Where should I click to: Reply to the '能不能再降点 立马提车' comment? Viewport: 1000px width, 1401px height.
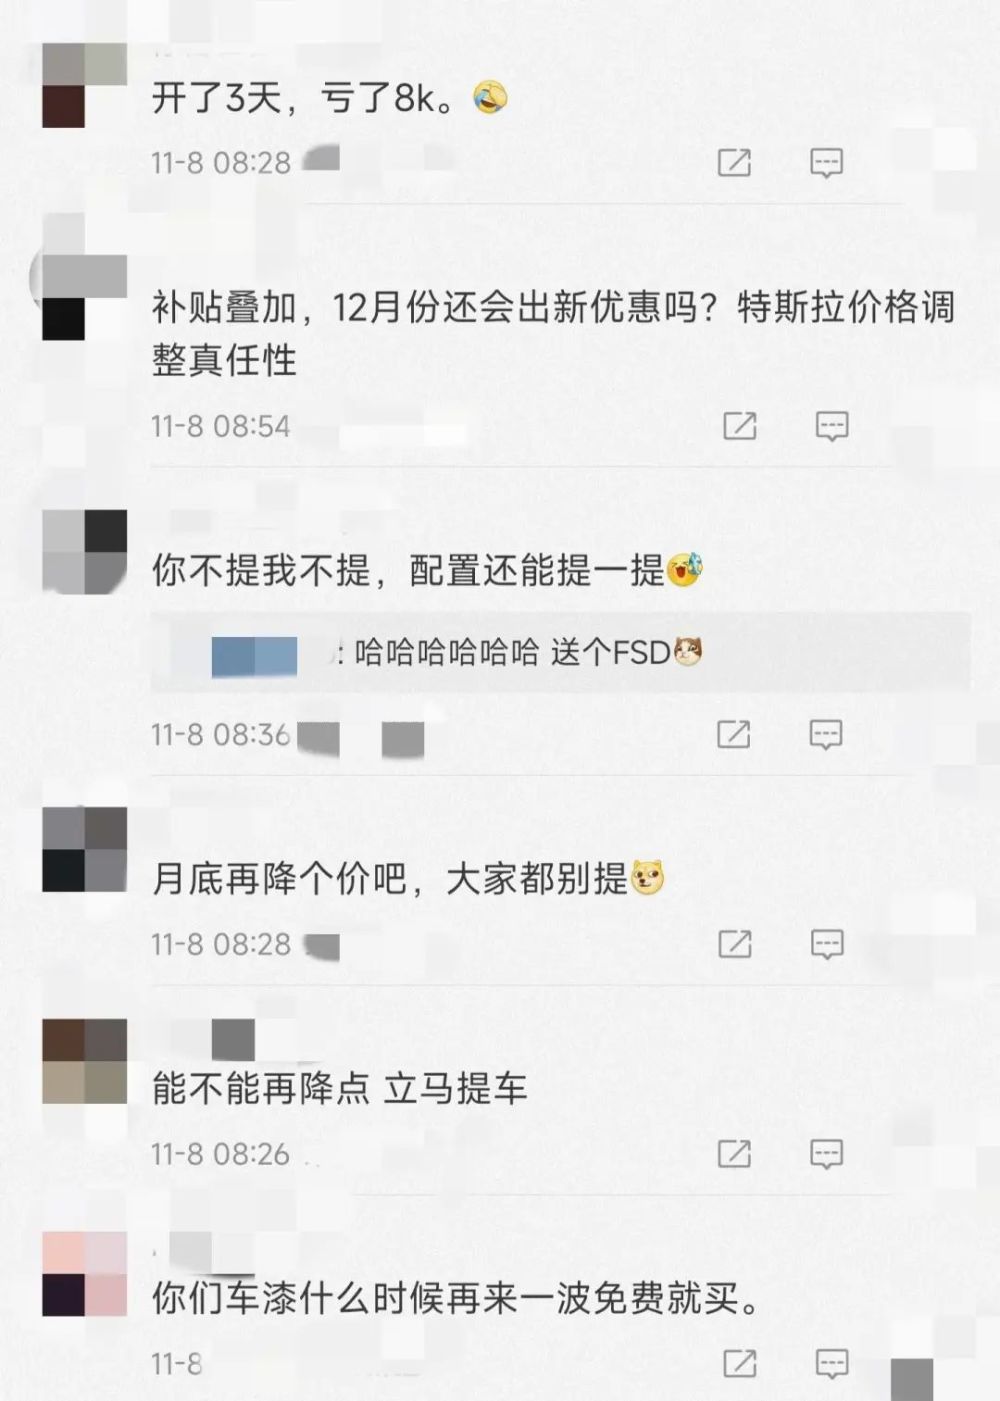click(826, 1154)
